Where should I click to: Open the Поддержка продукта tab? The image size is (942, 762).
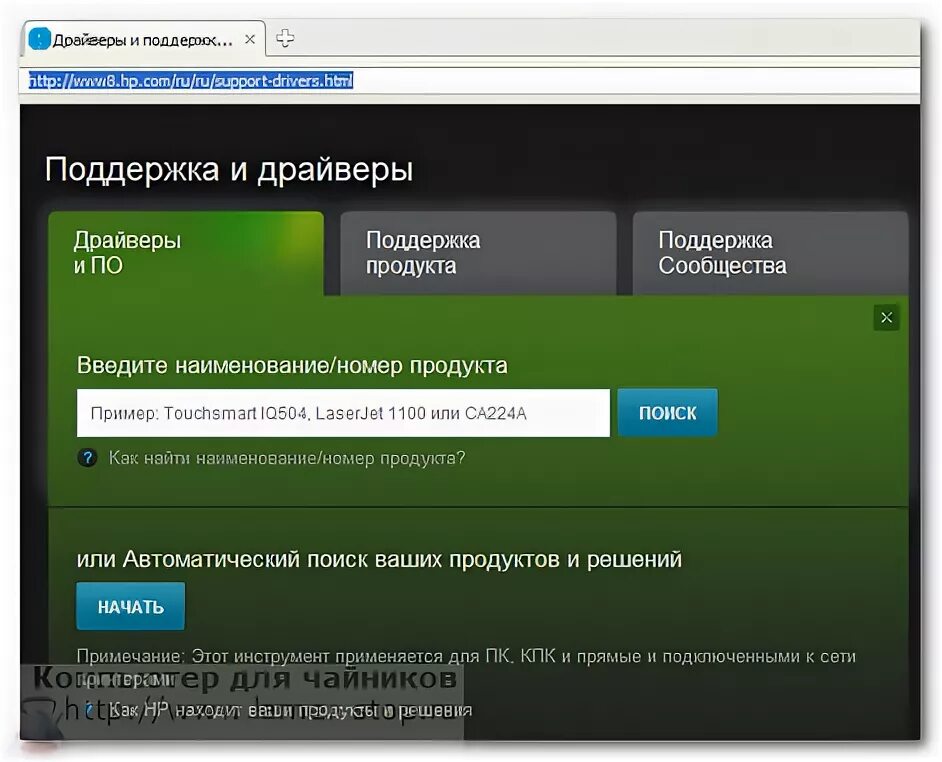point(478,253)
